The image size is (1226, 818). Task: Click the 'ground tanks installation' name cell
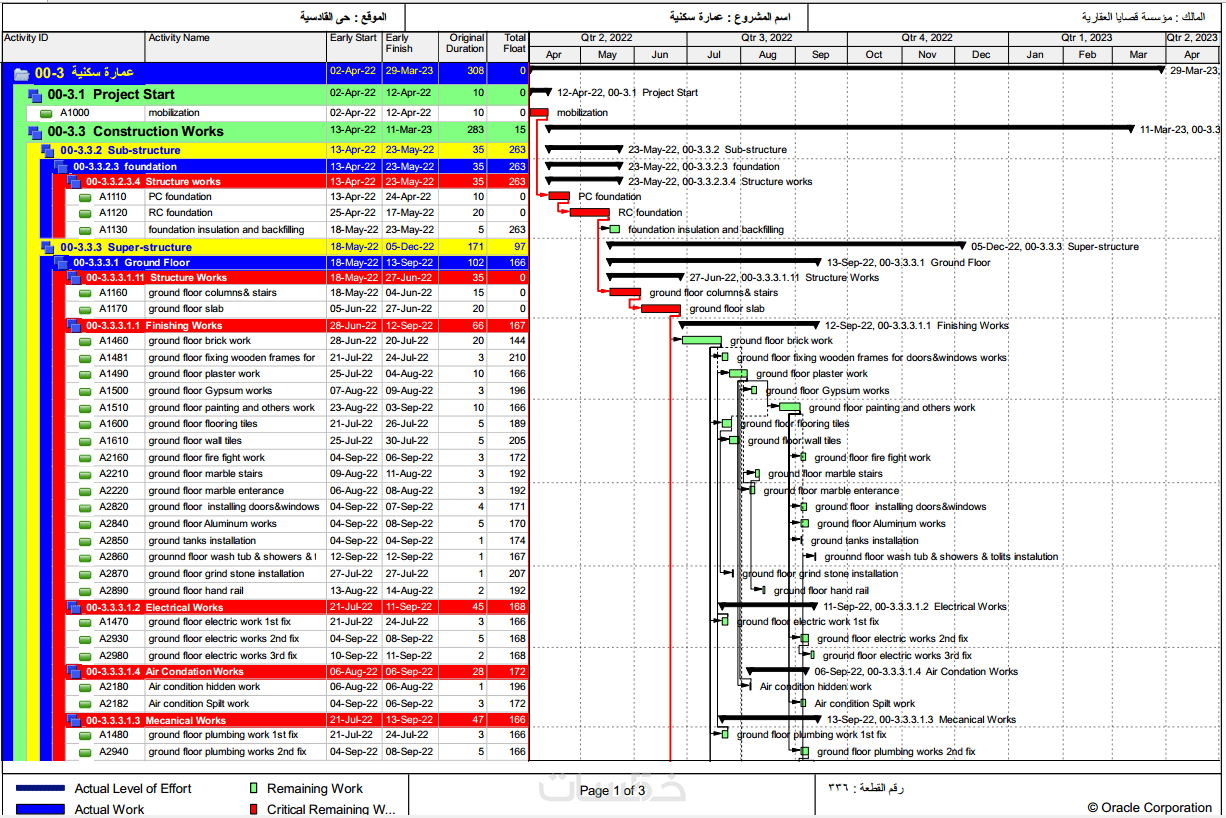coord(236,541)
